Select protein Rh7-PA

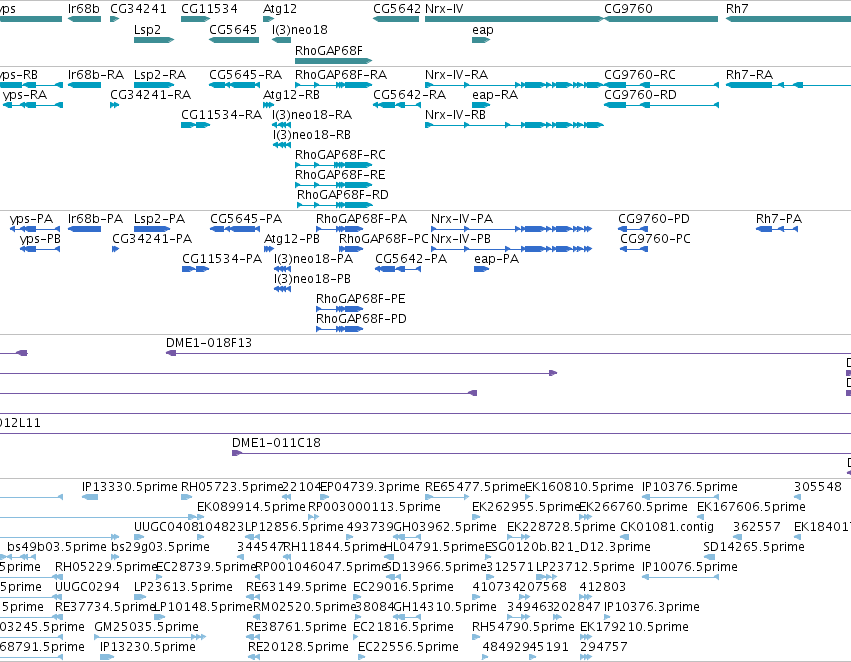(x=778, y=219)
